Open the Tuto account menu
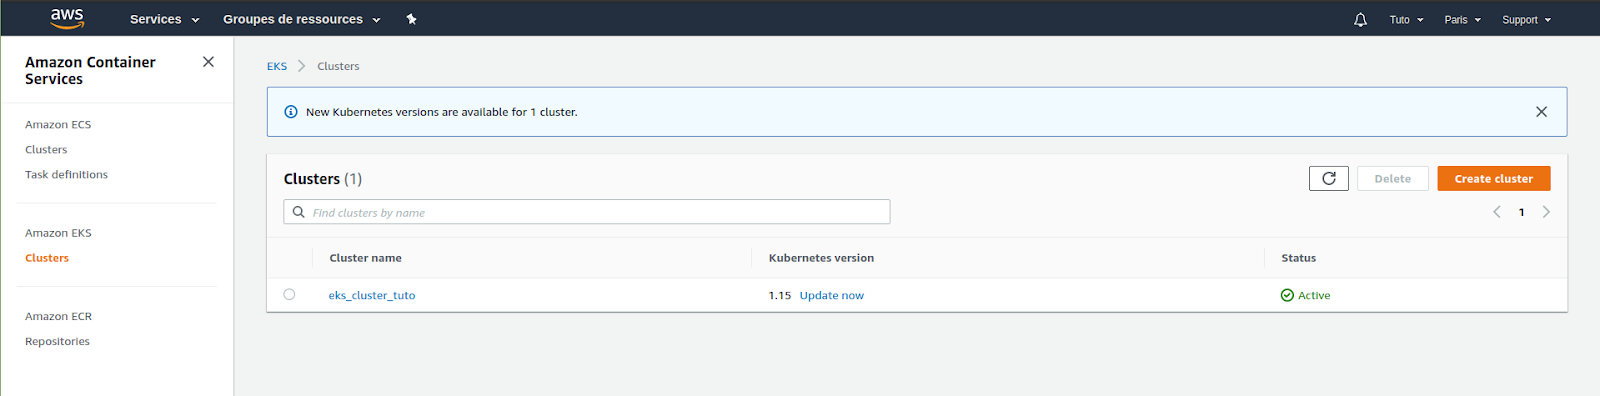The image size is (1600, 396). (x=1406, y=20)
